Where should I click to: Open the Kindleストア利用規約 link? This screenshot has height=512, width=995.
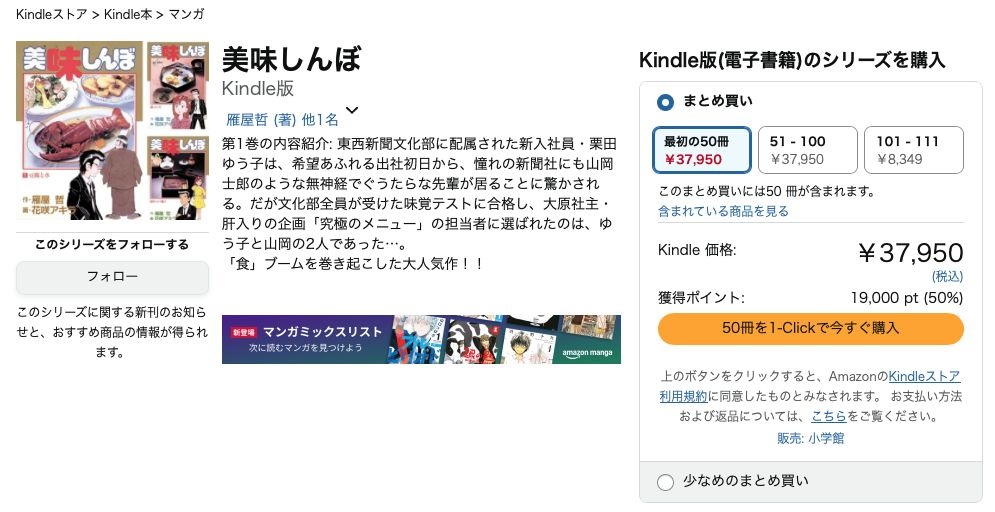pyautogui.click(x=924, y=377)
